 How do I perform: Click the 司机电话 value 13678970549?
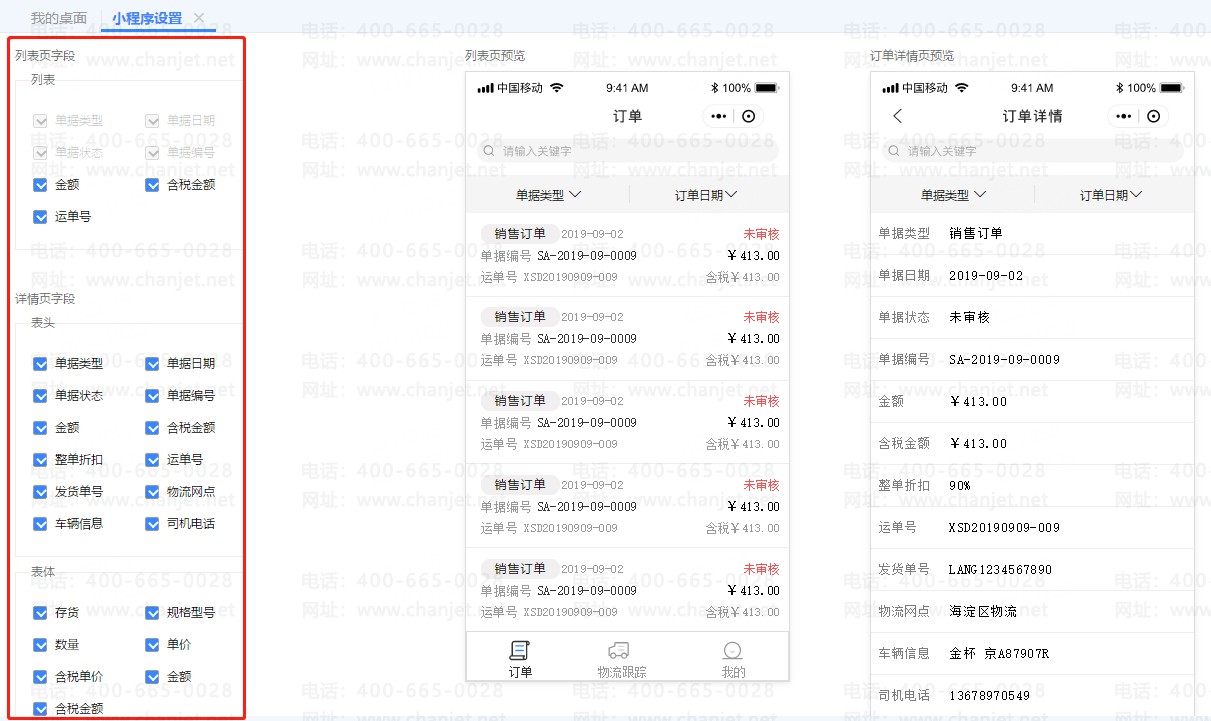989,696
